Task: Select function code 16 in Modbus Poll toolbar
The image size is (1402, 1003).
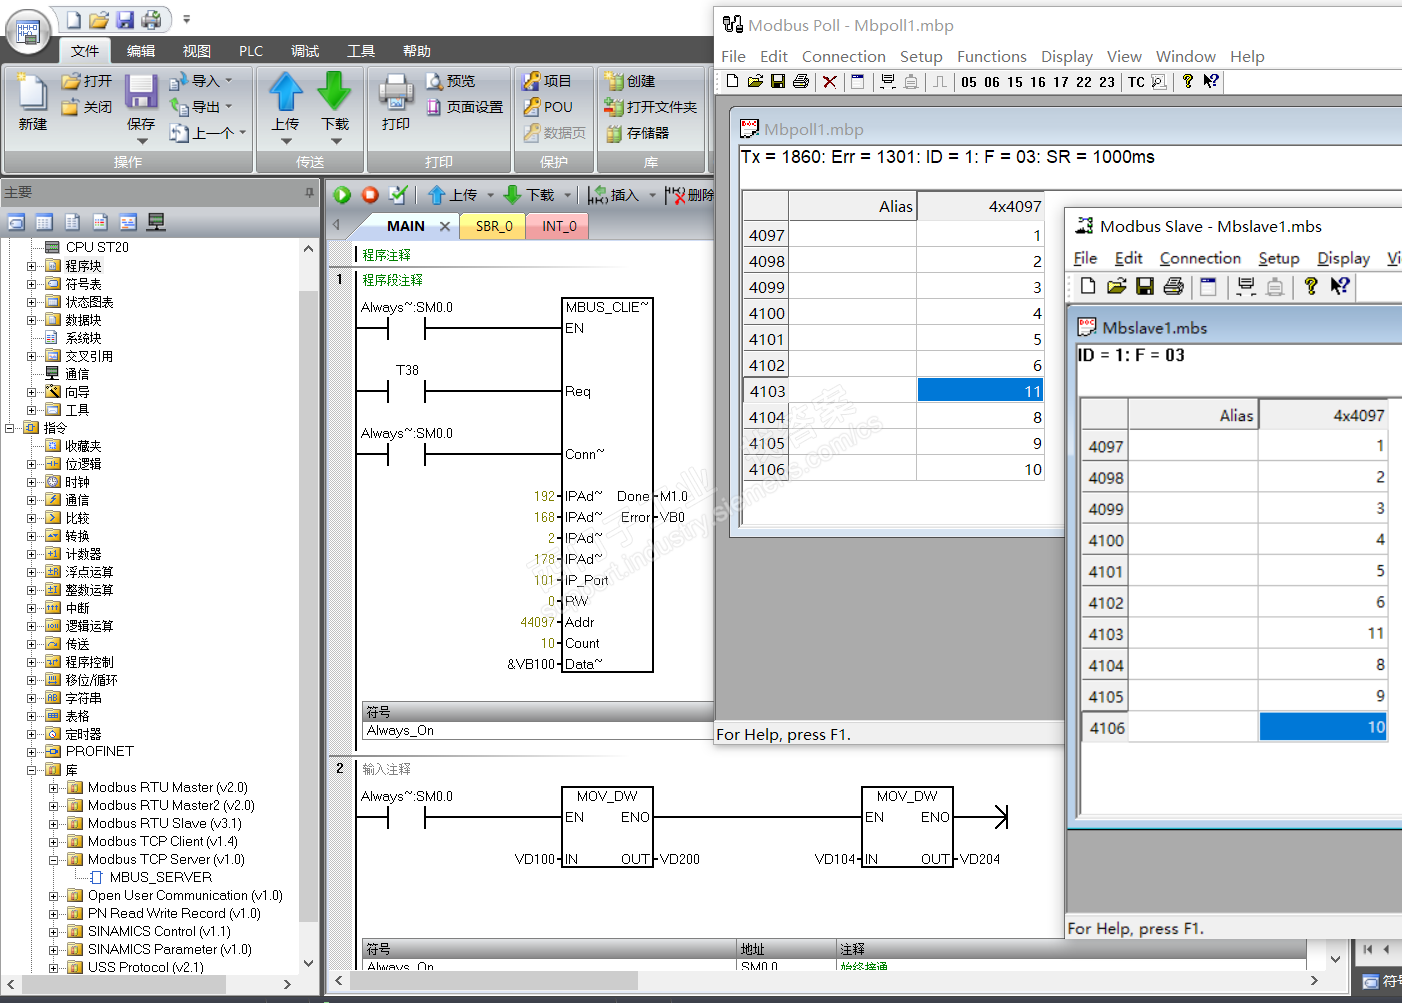Action: pos(1038,82)
